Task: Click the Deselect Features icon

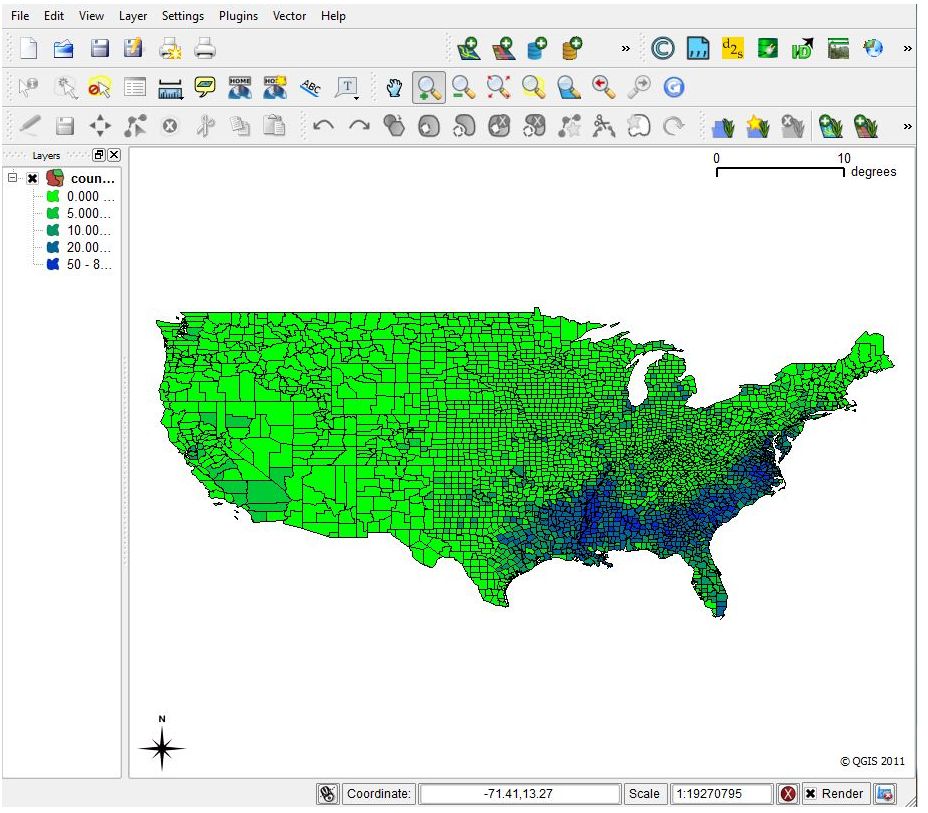Action: coord(99,88)
